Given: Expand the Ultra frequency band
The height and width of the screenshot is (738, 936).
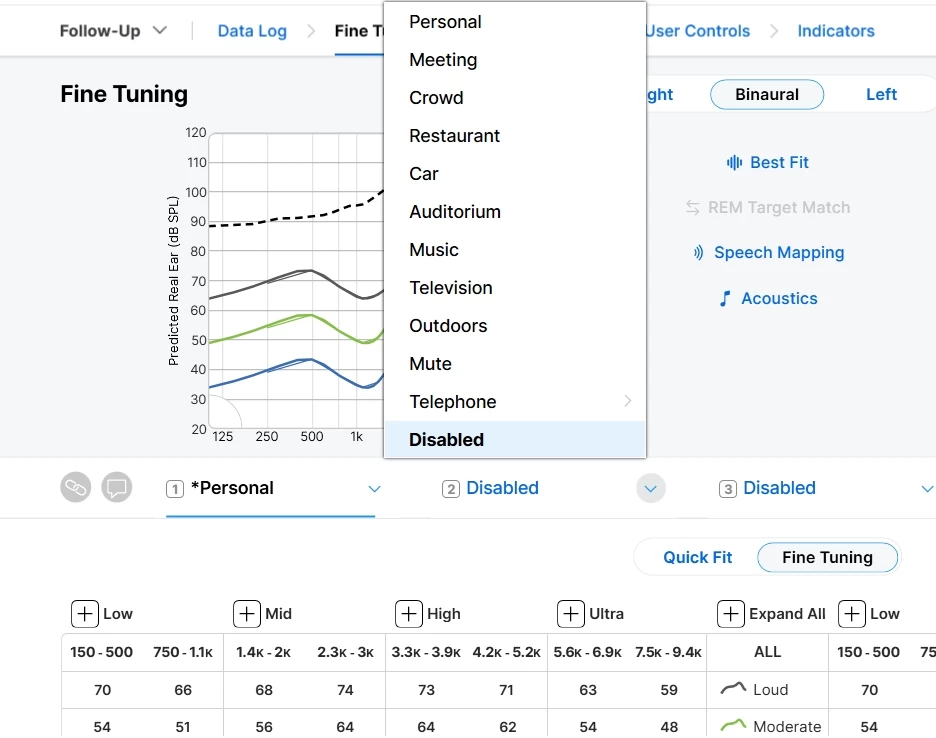Looking at the screenshot, I should [570, 613].
